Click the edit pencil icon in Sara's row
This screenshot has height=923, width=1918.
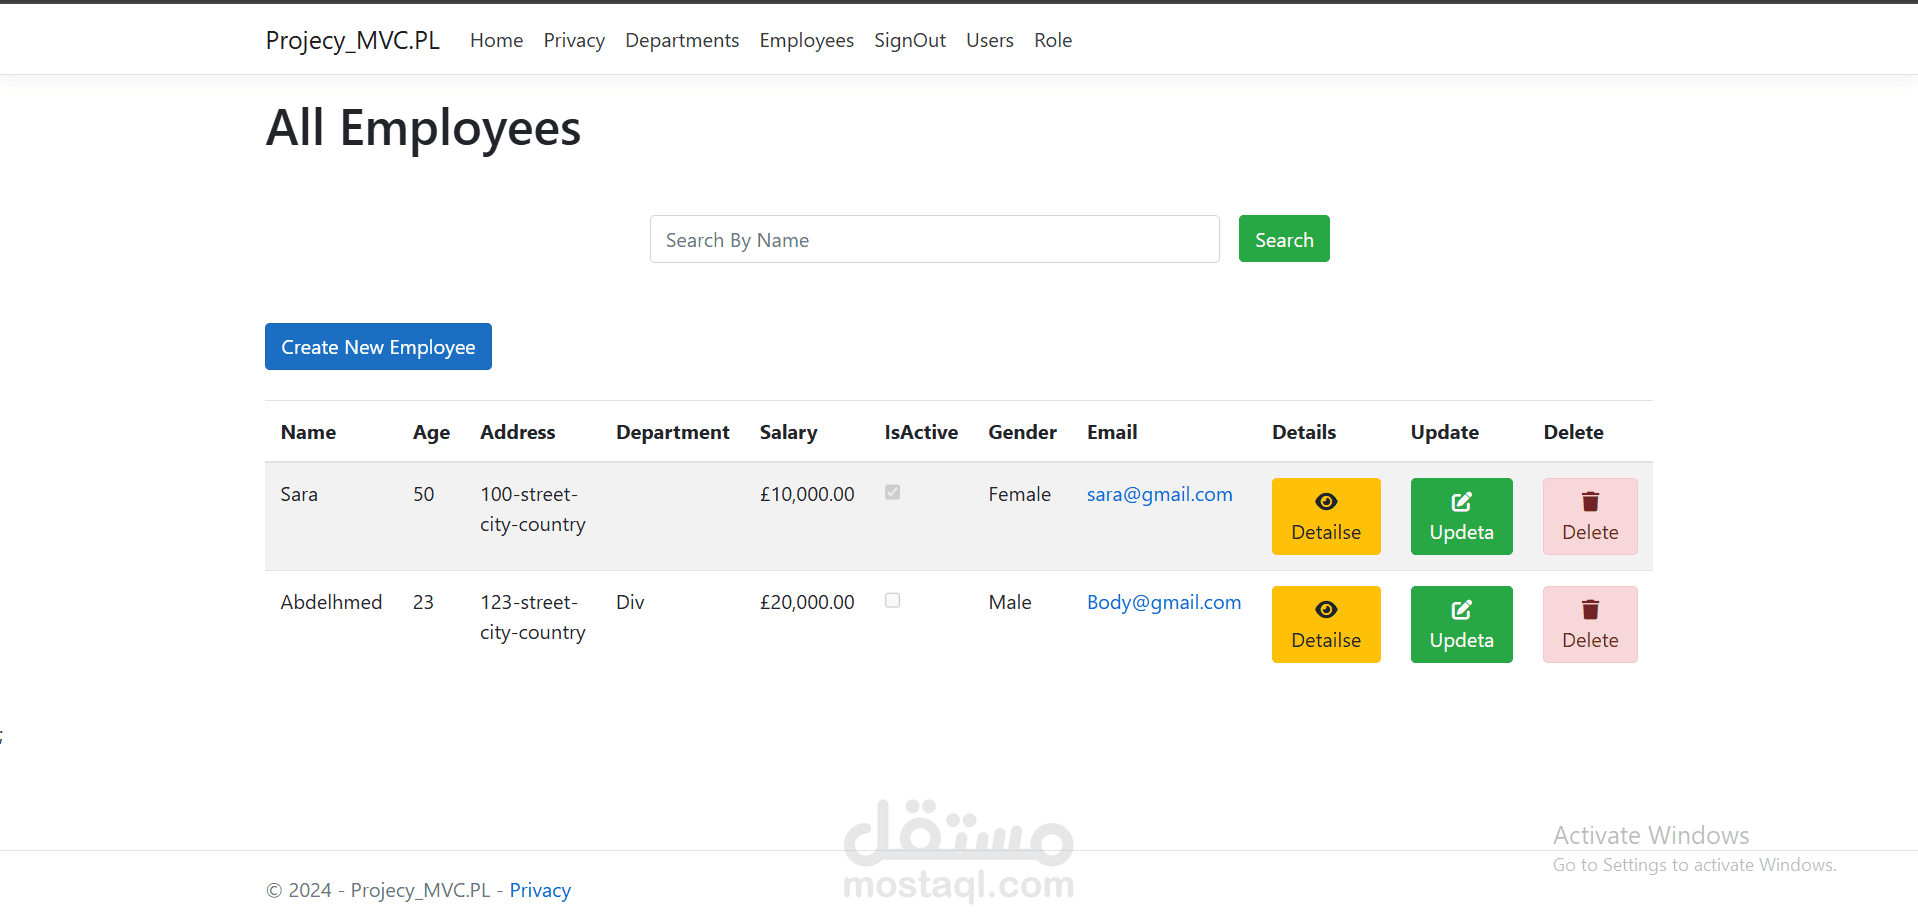1461,502
